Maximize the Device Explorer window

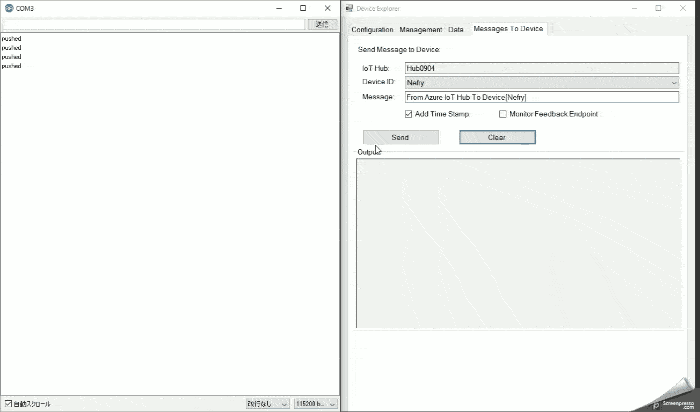[x=658, y=8]
